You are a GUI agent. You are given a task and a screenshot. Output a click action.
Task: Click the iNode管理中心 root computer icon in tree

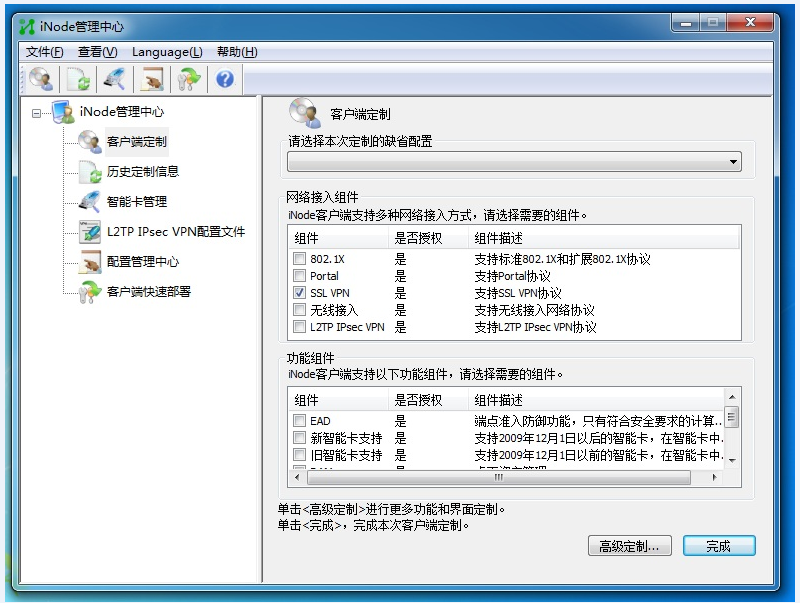pyautogui.click(x=64, y=112)
